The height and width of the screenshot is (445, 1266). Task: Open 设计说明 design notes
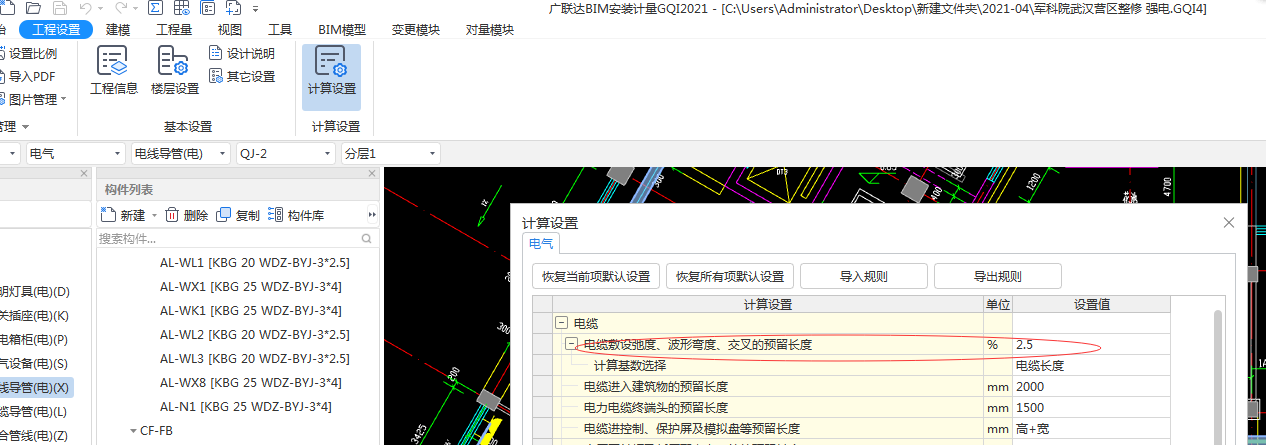pos(241,53)
